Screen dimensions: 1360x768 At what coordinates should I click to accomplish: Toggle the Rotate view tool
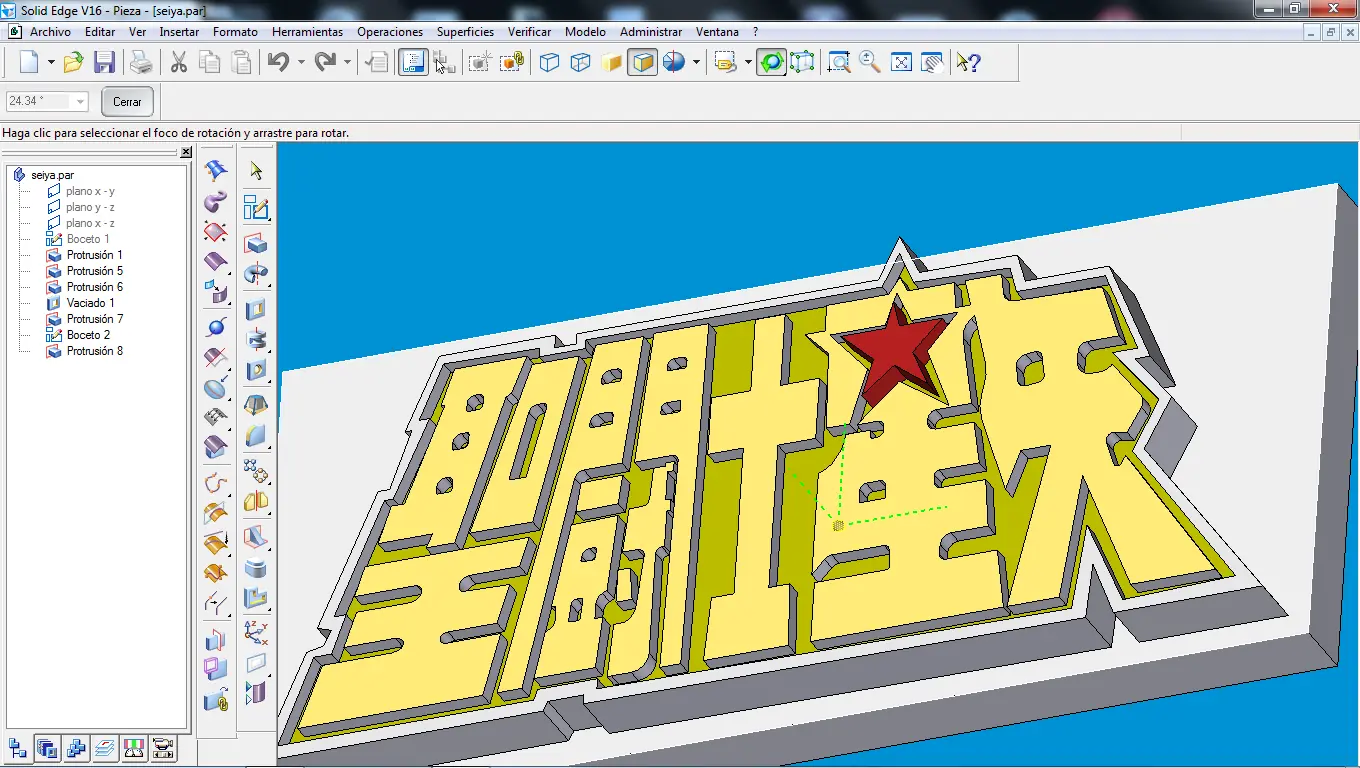[771, 63]
